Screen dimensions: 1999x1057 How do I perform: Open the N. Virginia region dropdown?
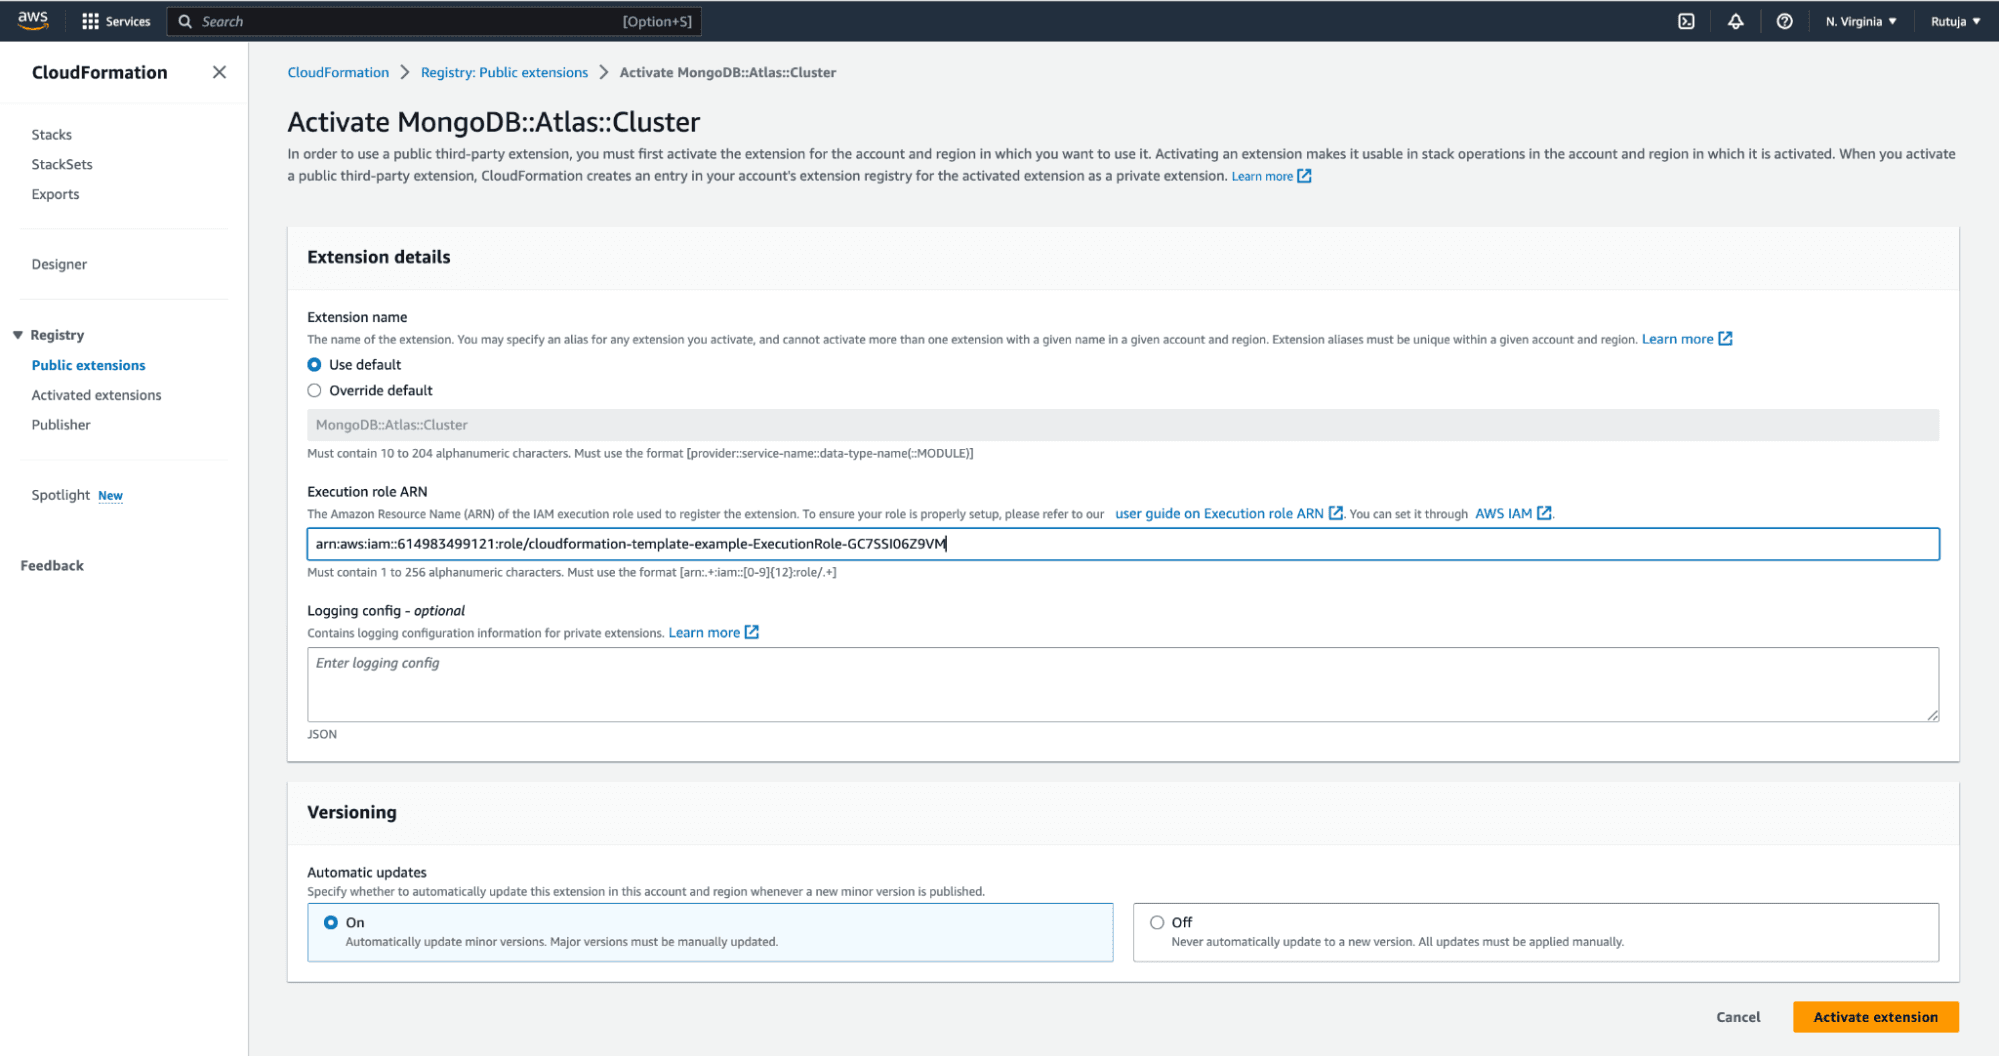[x=1860, y=21]
